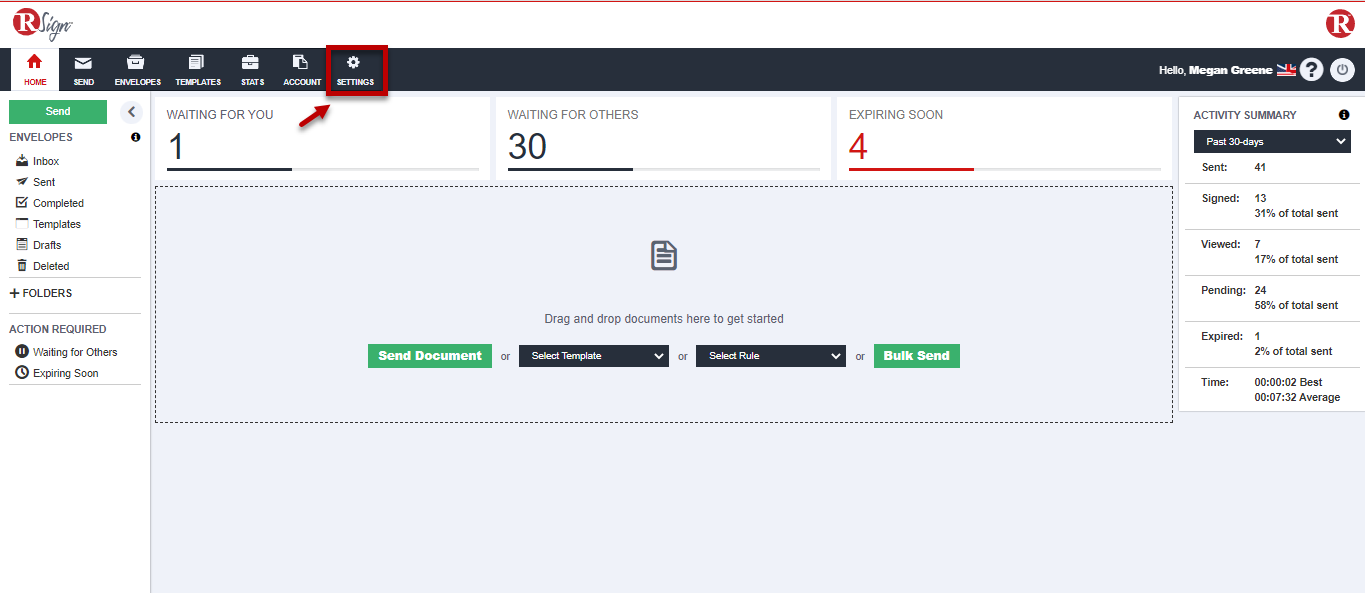Click the Activity Summary info icon
Viewport: 1365px width, 593px height.
point(1344,115)
